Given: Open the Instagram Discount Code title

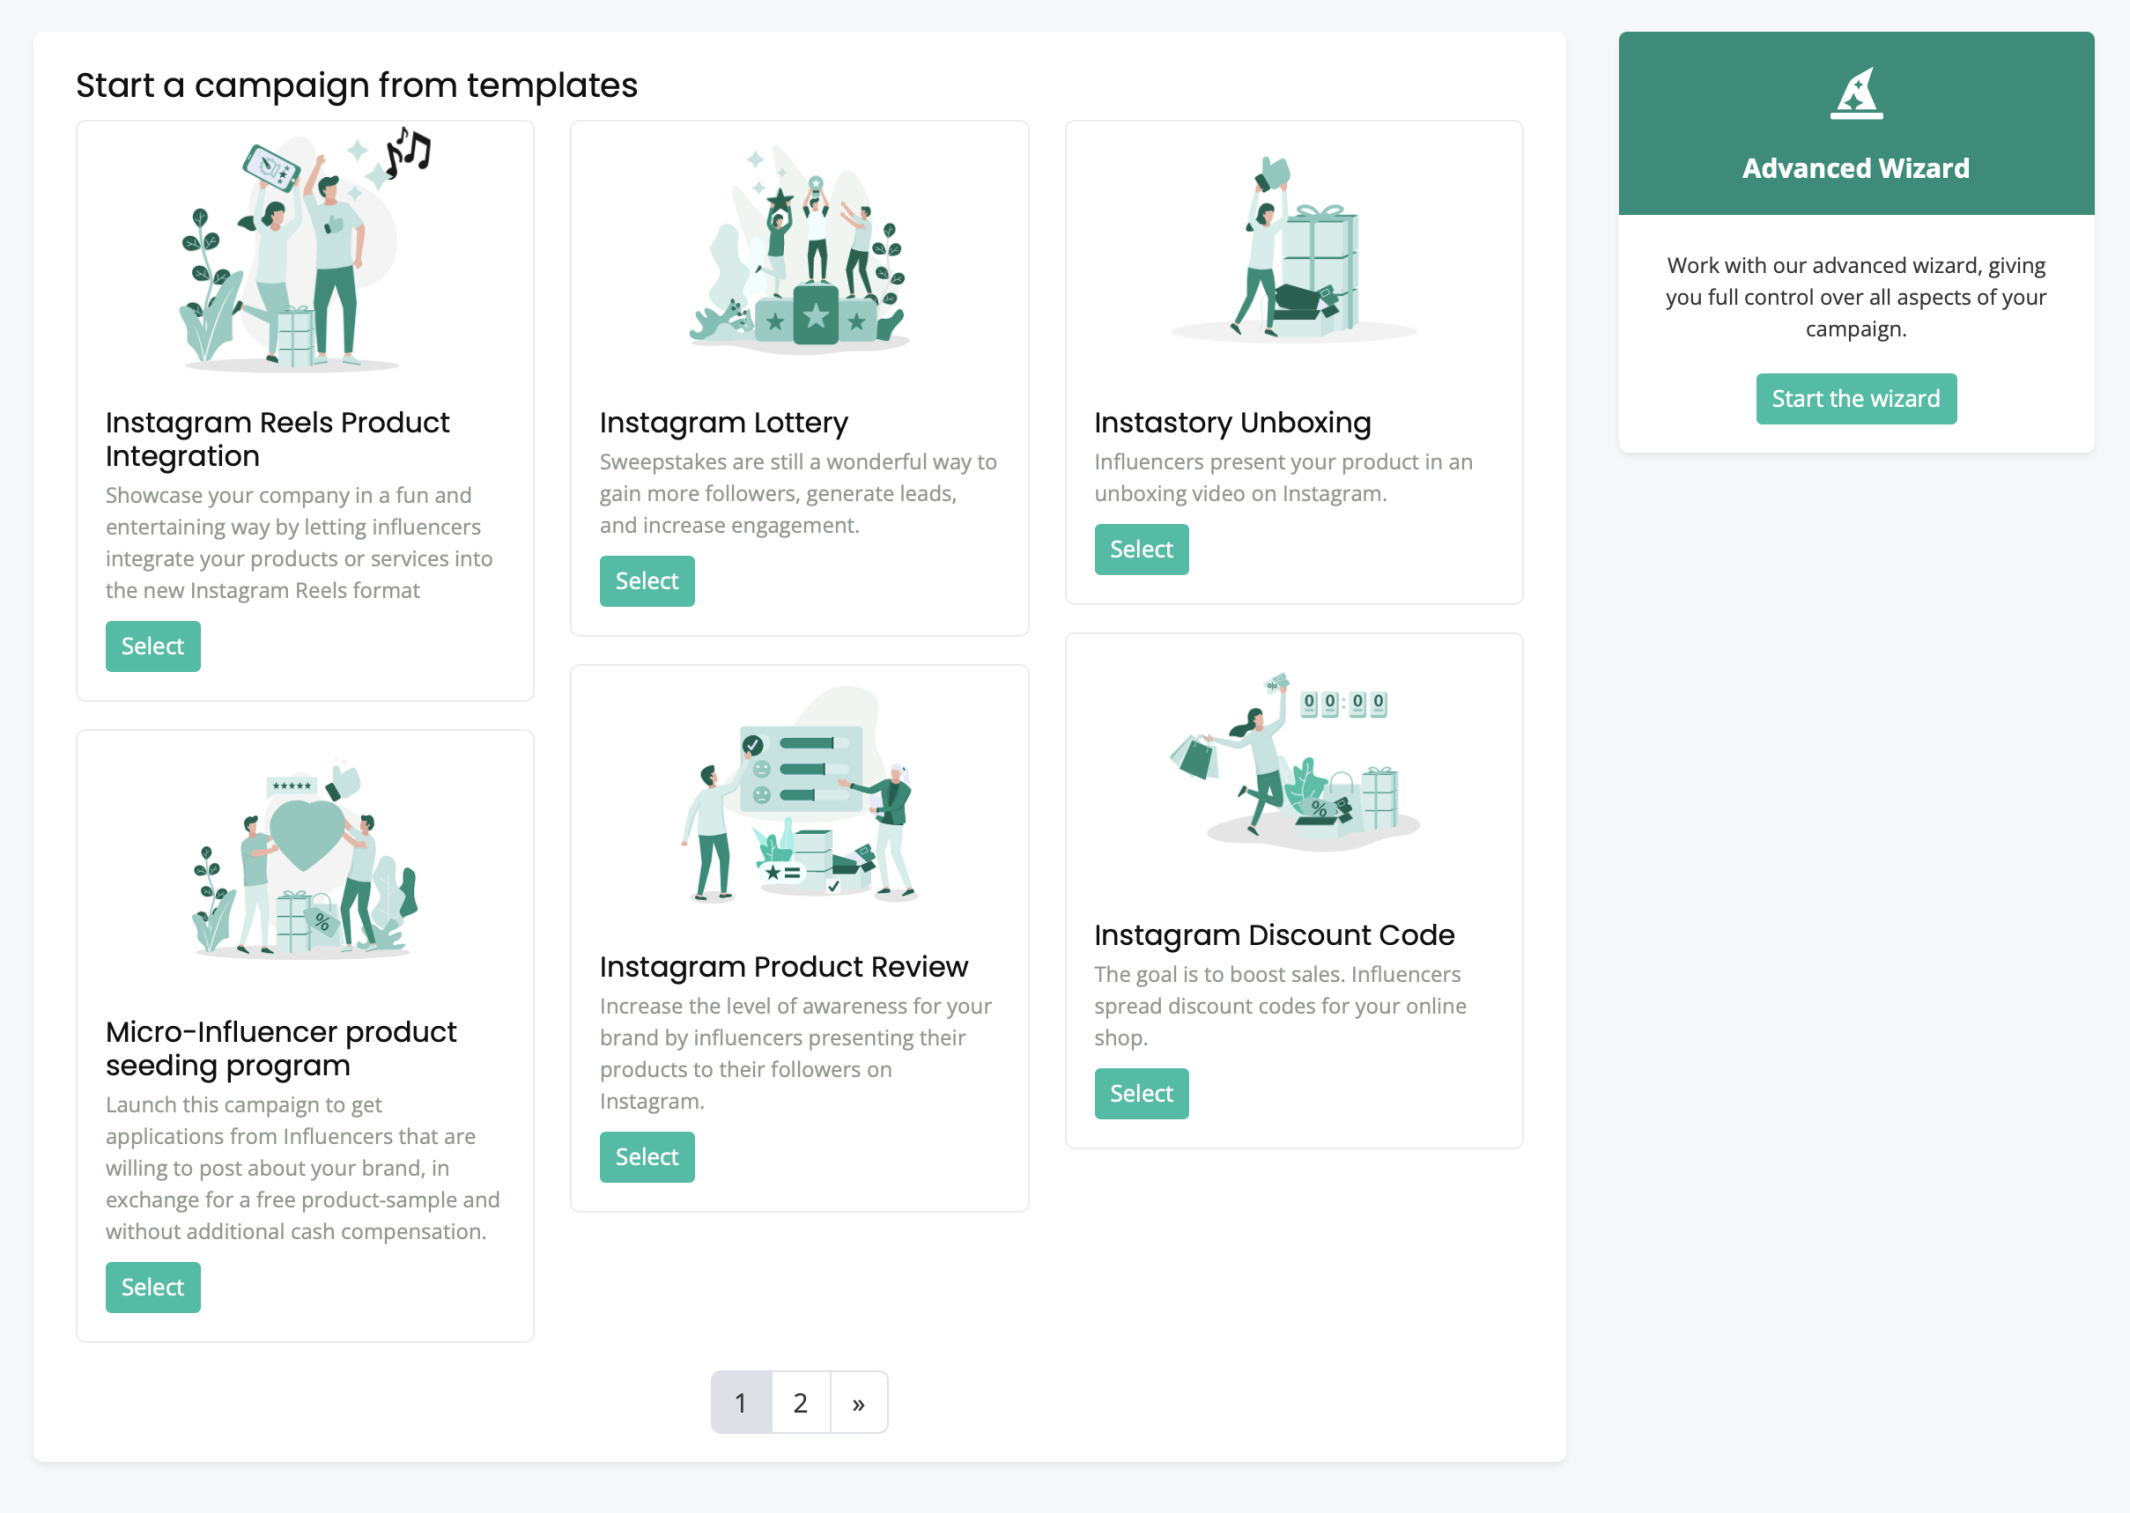Looking at the screenshot, I should click(x=1274, y=935).
